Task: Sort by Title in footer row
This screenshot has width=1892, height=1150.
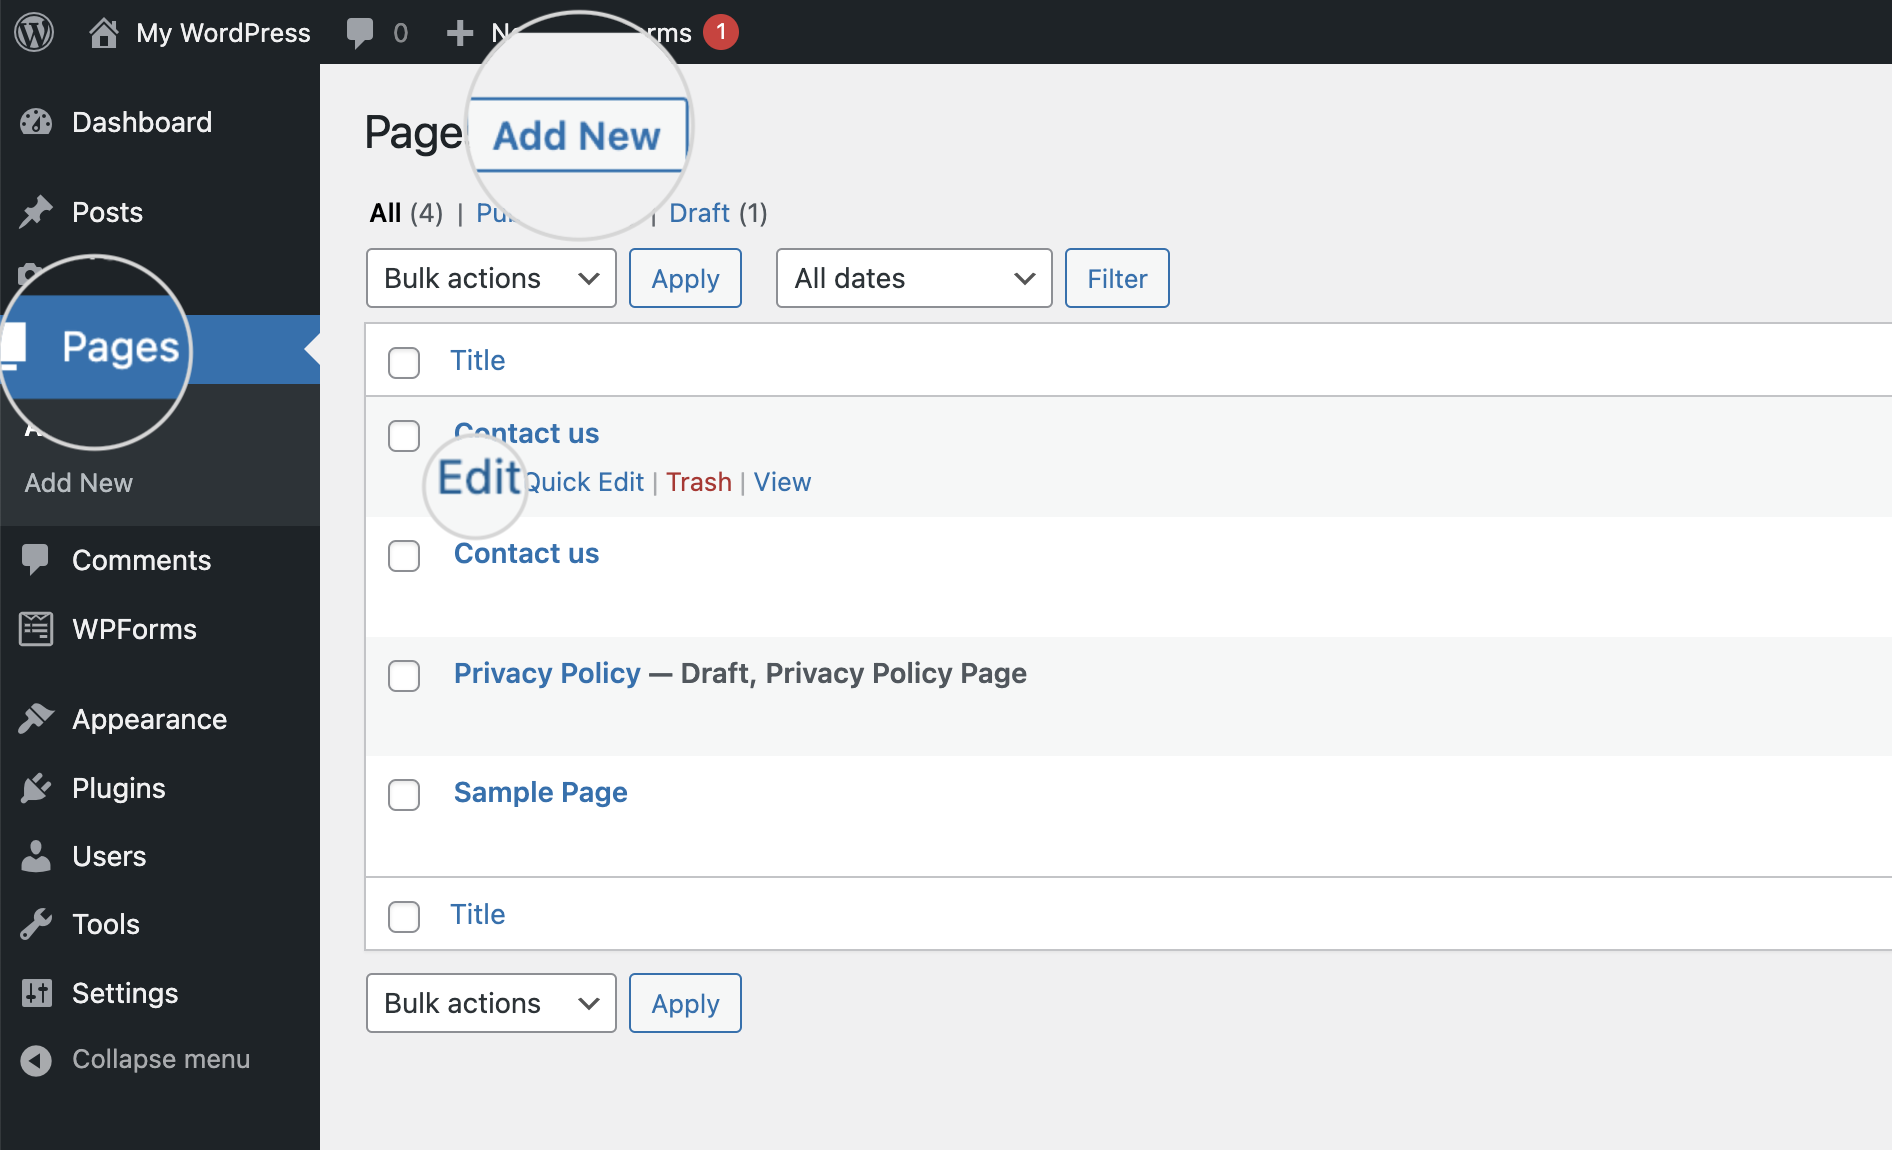Action: coord(477,914)
